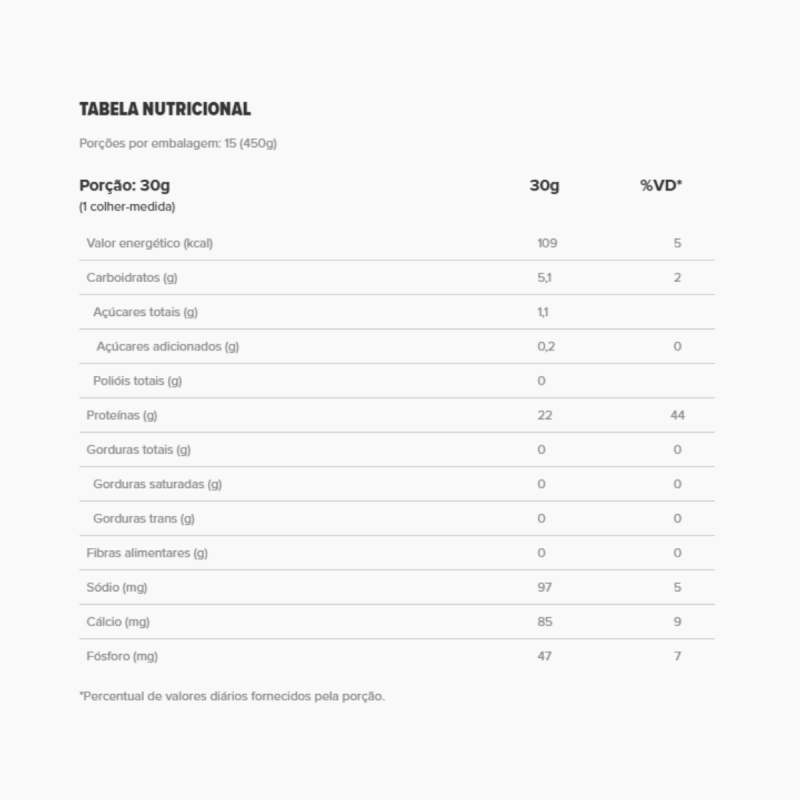Click the protein %VD value 44
Viewport: 800px width, 800px height.
point(677,415)
